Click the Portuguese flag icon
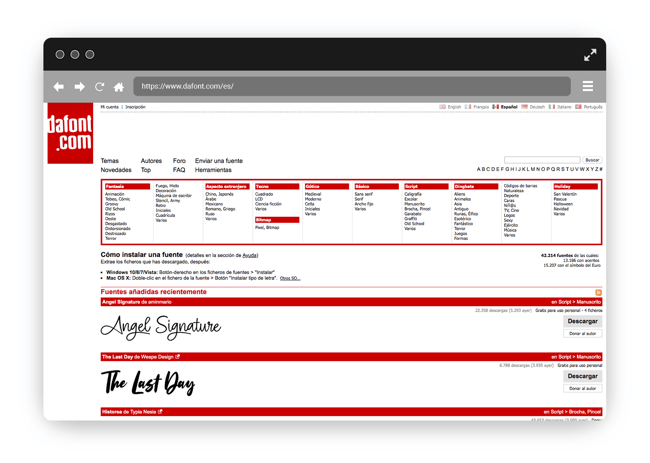Image resolution: width=650 pixels, height=463 pixels. tap(578, 107)
